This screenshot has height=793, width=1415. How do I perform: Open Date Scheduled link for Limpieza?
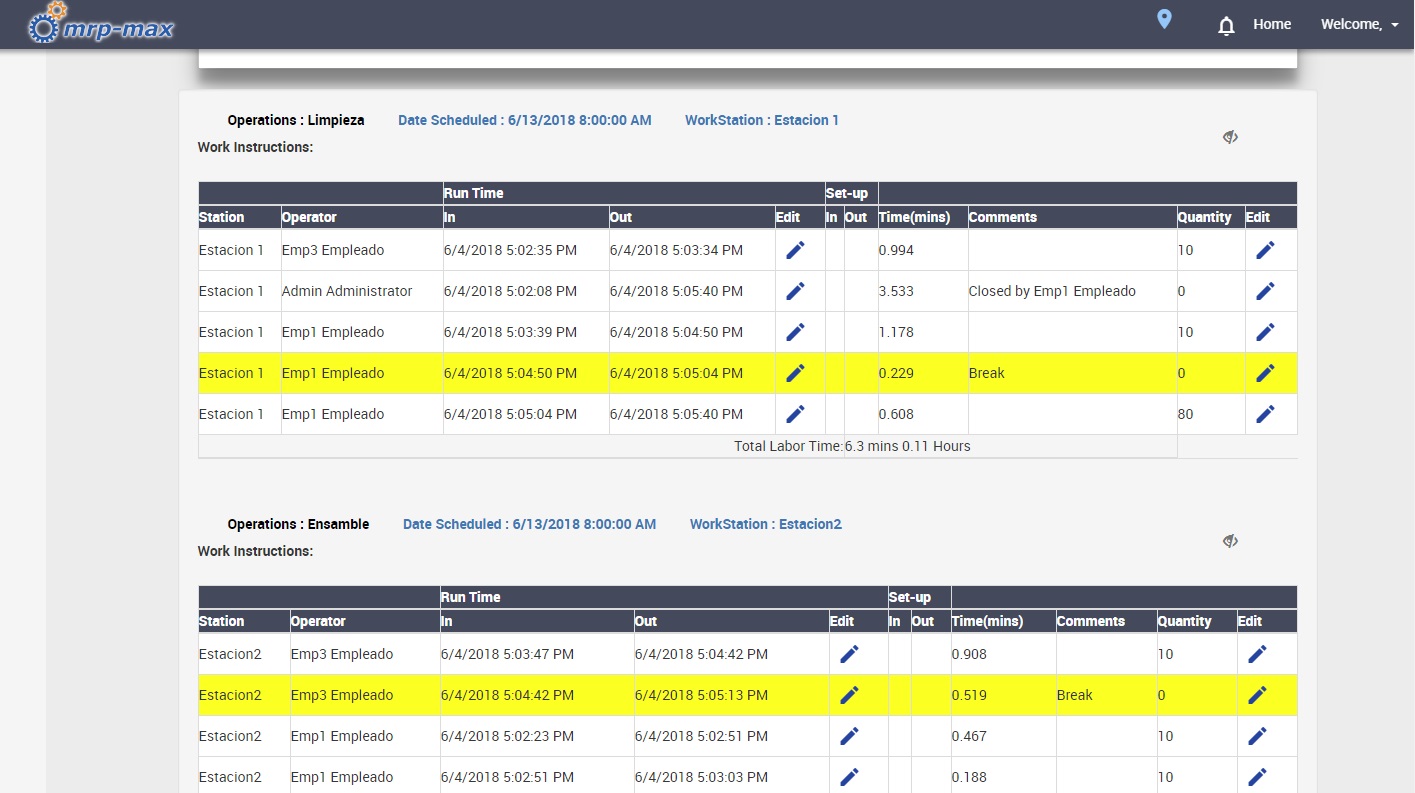[x=525, y=120]
